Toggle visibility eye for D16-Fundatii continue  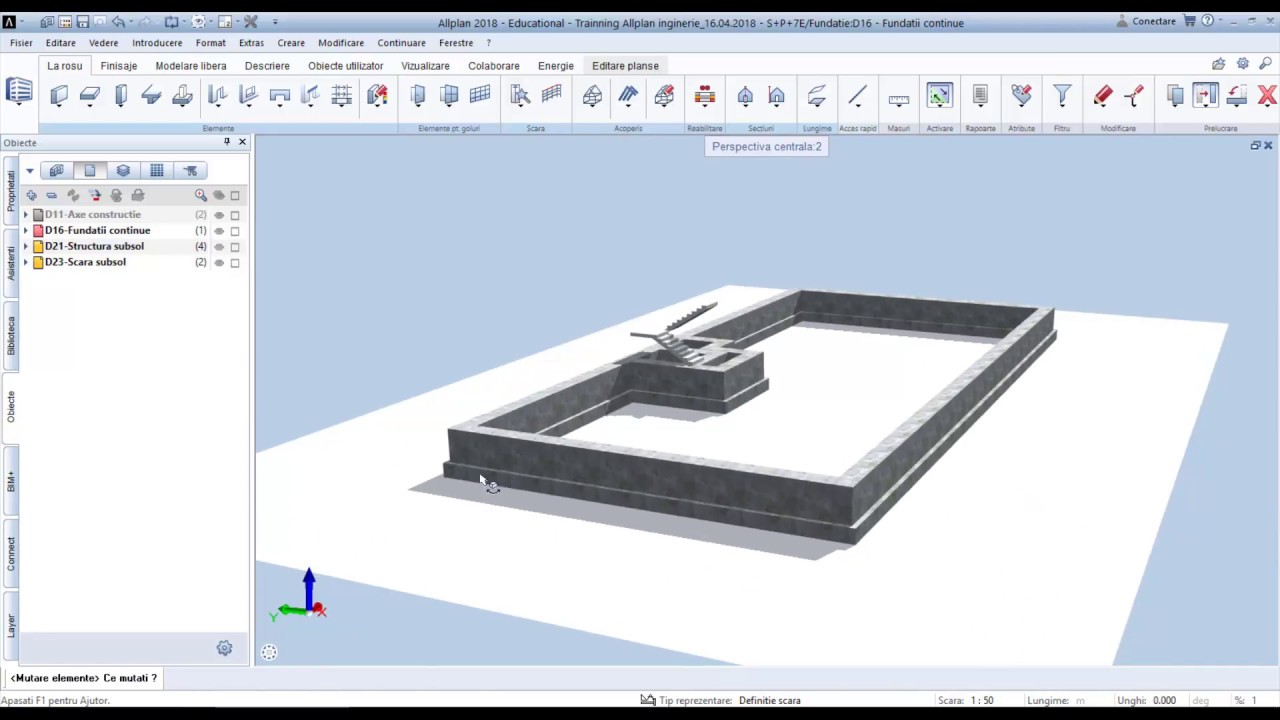[219, 231]
